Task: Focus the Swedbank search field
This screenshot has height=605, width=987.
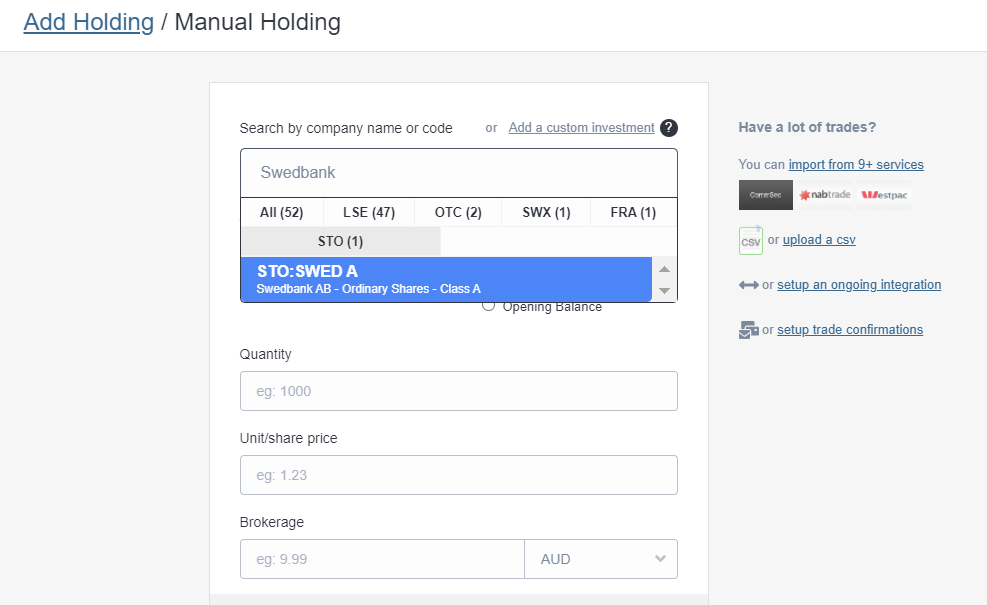Action: [459, 172]
